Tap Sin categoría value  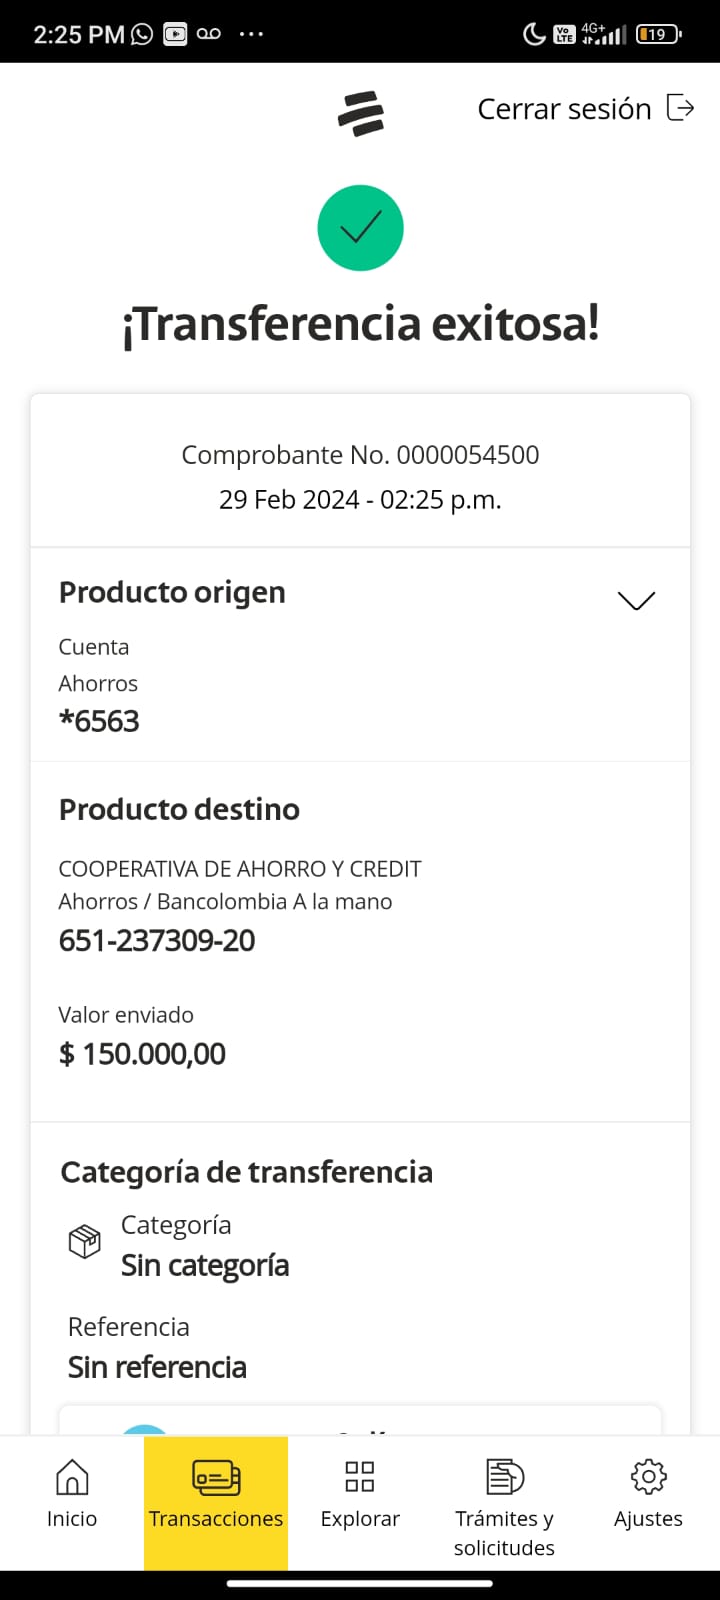click(x=205, y=1266)
